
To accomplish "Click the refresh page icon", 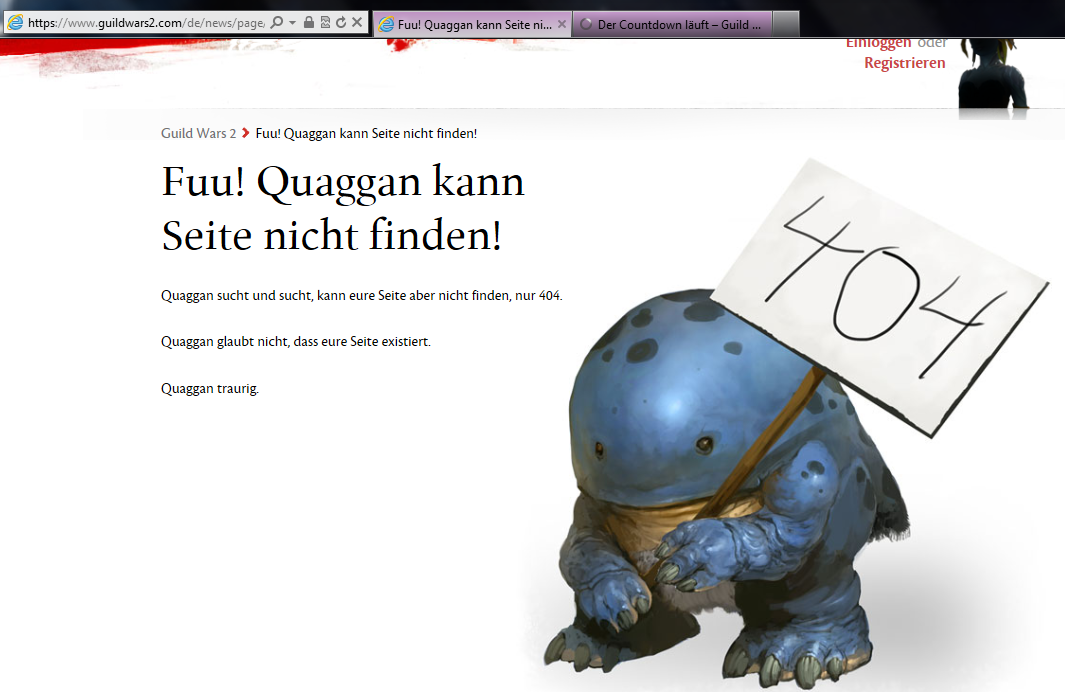I will pos(341,22).
